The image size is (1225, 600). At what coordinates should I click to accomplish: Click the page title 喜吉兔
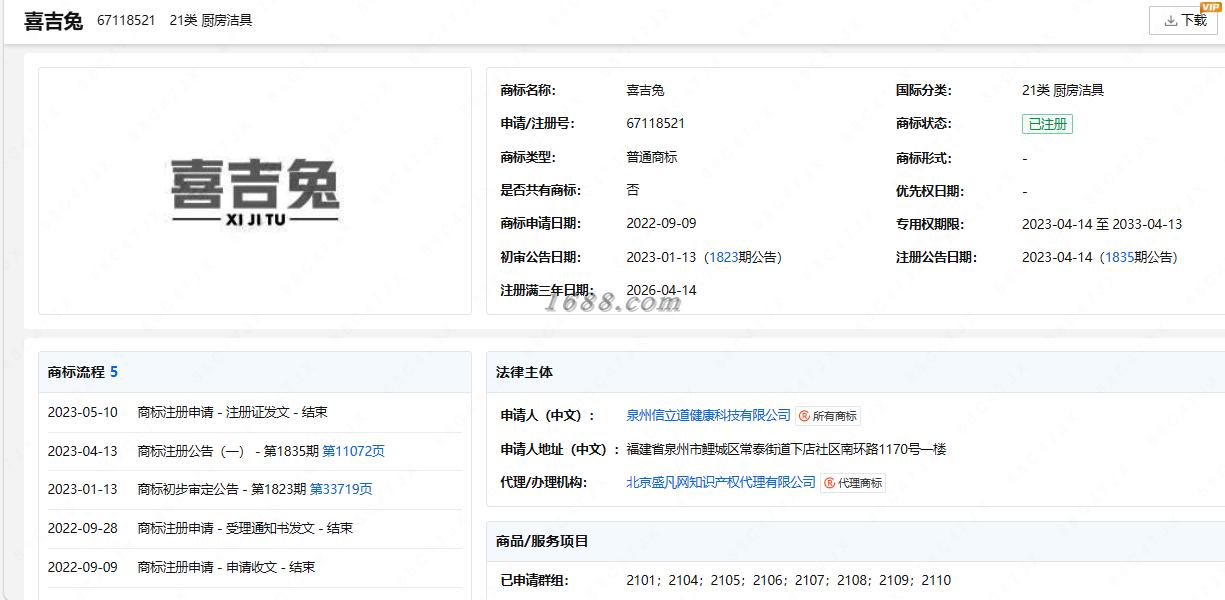53,21
